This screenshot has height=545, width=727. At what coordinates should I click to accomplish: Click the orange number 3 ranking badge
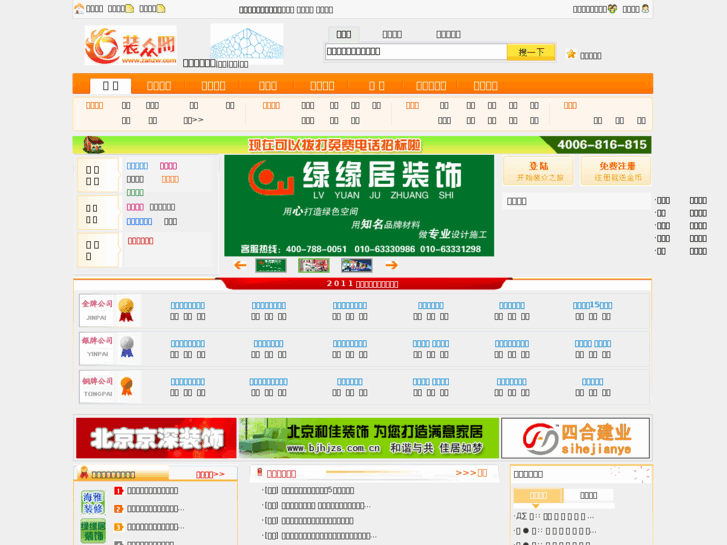click(118, 527)
